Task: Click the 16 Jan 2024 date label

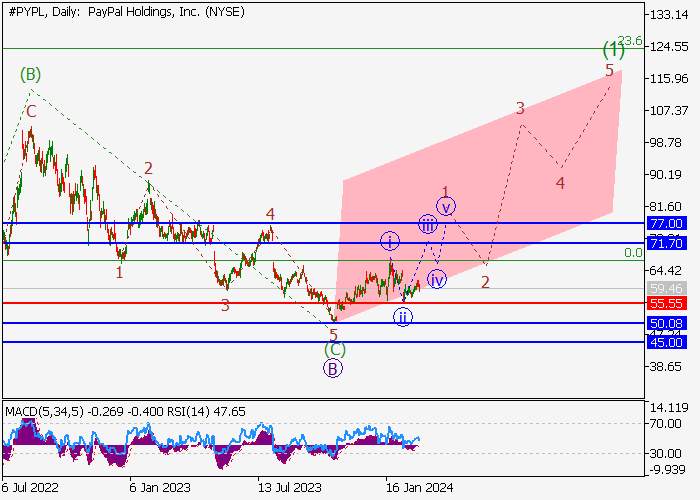Action: click(x=419, y=487)
